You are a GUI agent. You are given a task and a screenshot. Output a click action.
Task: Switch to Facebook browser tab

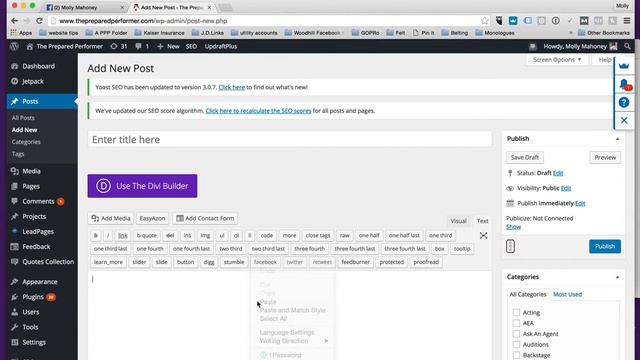tap(84, 7)
